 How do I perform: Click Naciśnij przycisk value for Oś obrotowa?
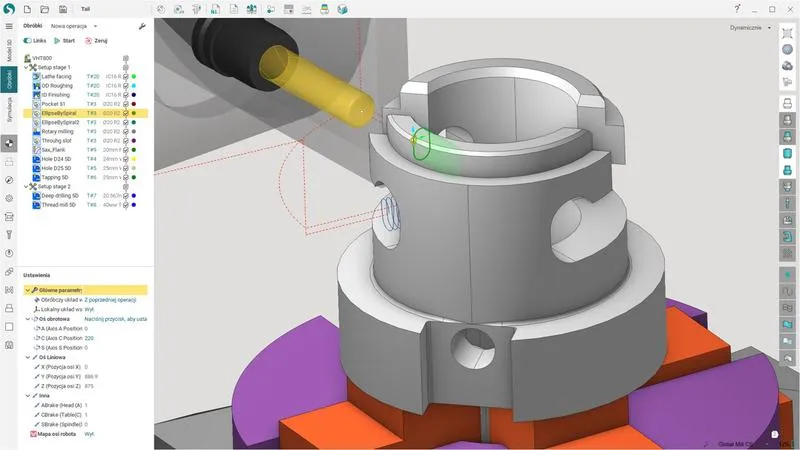pos(115,319)
